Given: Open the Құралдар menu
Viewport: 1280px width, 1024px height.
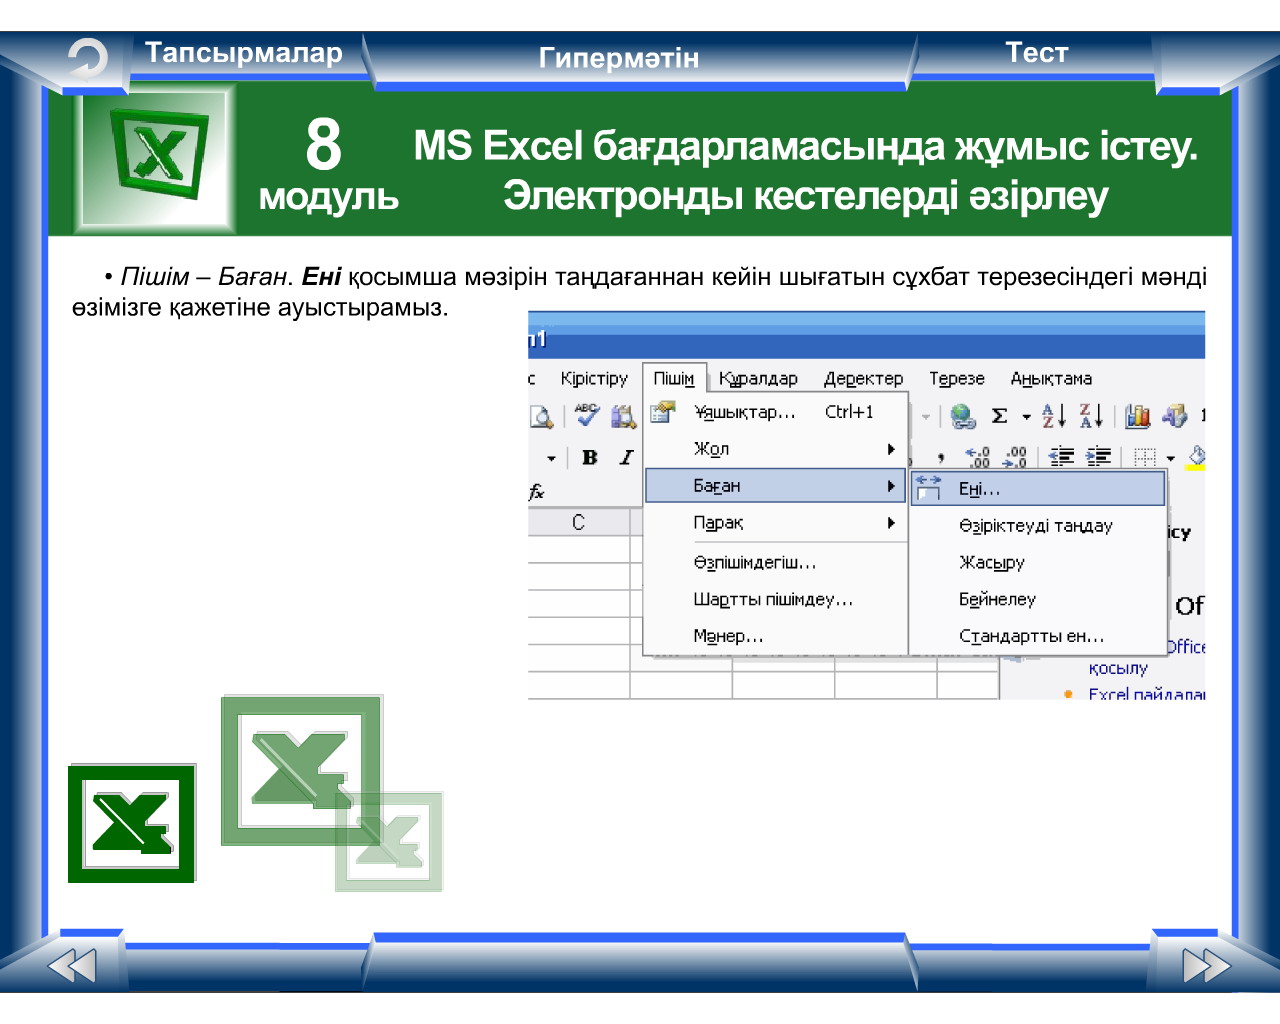Looking at the screenshot, I should (758, 378).
